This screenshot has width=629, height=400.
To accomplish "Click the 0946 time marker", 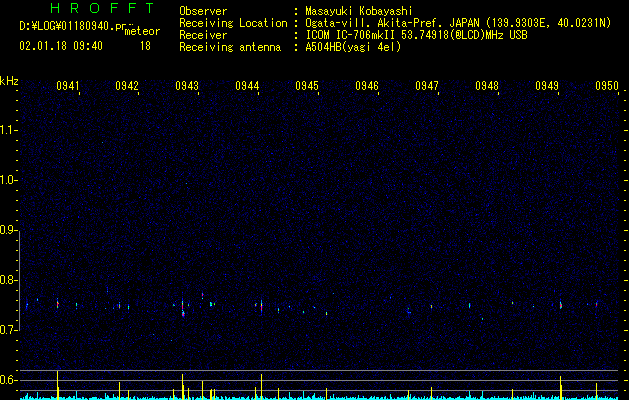I will pyautogui.click(x=367, y=86).
